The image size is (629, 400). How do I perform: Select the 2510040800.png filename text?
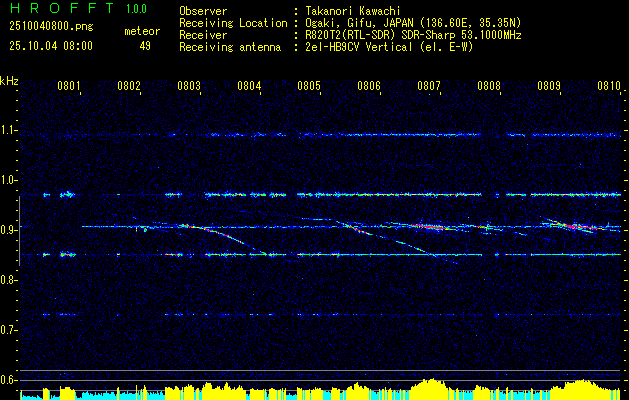(x=51, y=27)
